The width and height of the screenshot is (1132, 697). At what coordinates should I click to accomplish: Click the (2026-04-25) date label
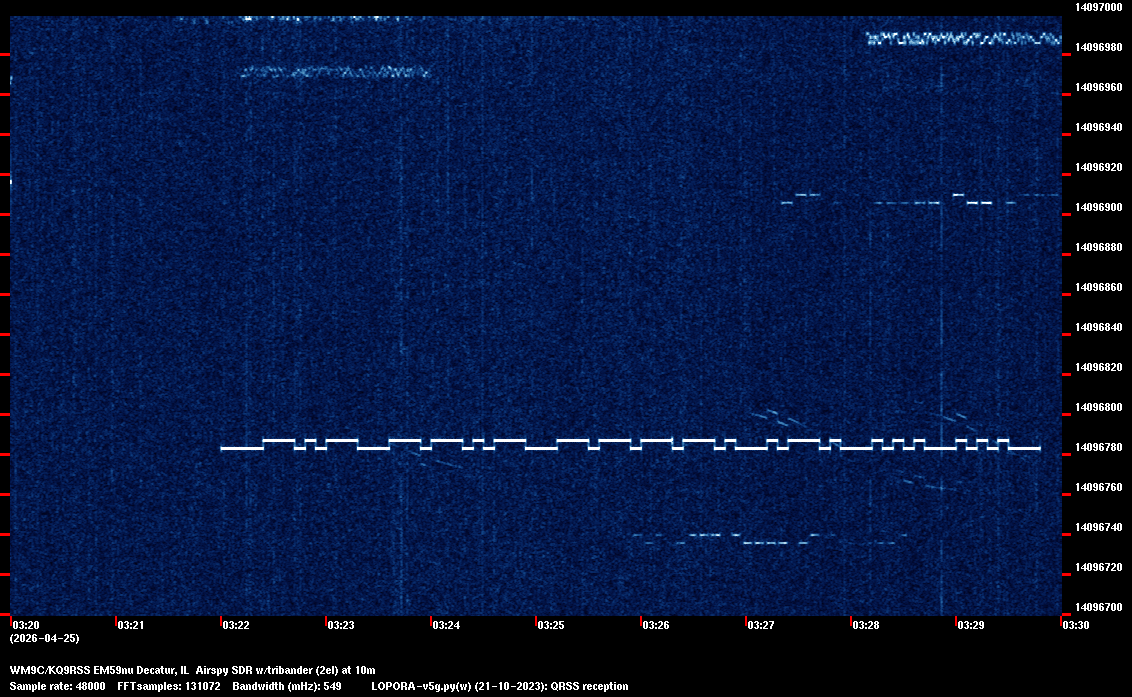(x=44, y=638)
